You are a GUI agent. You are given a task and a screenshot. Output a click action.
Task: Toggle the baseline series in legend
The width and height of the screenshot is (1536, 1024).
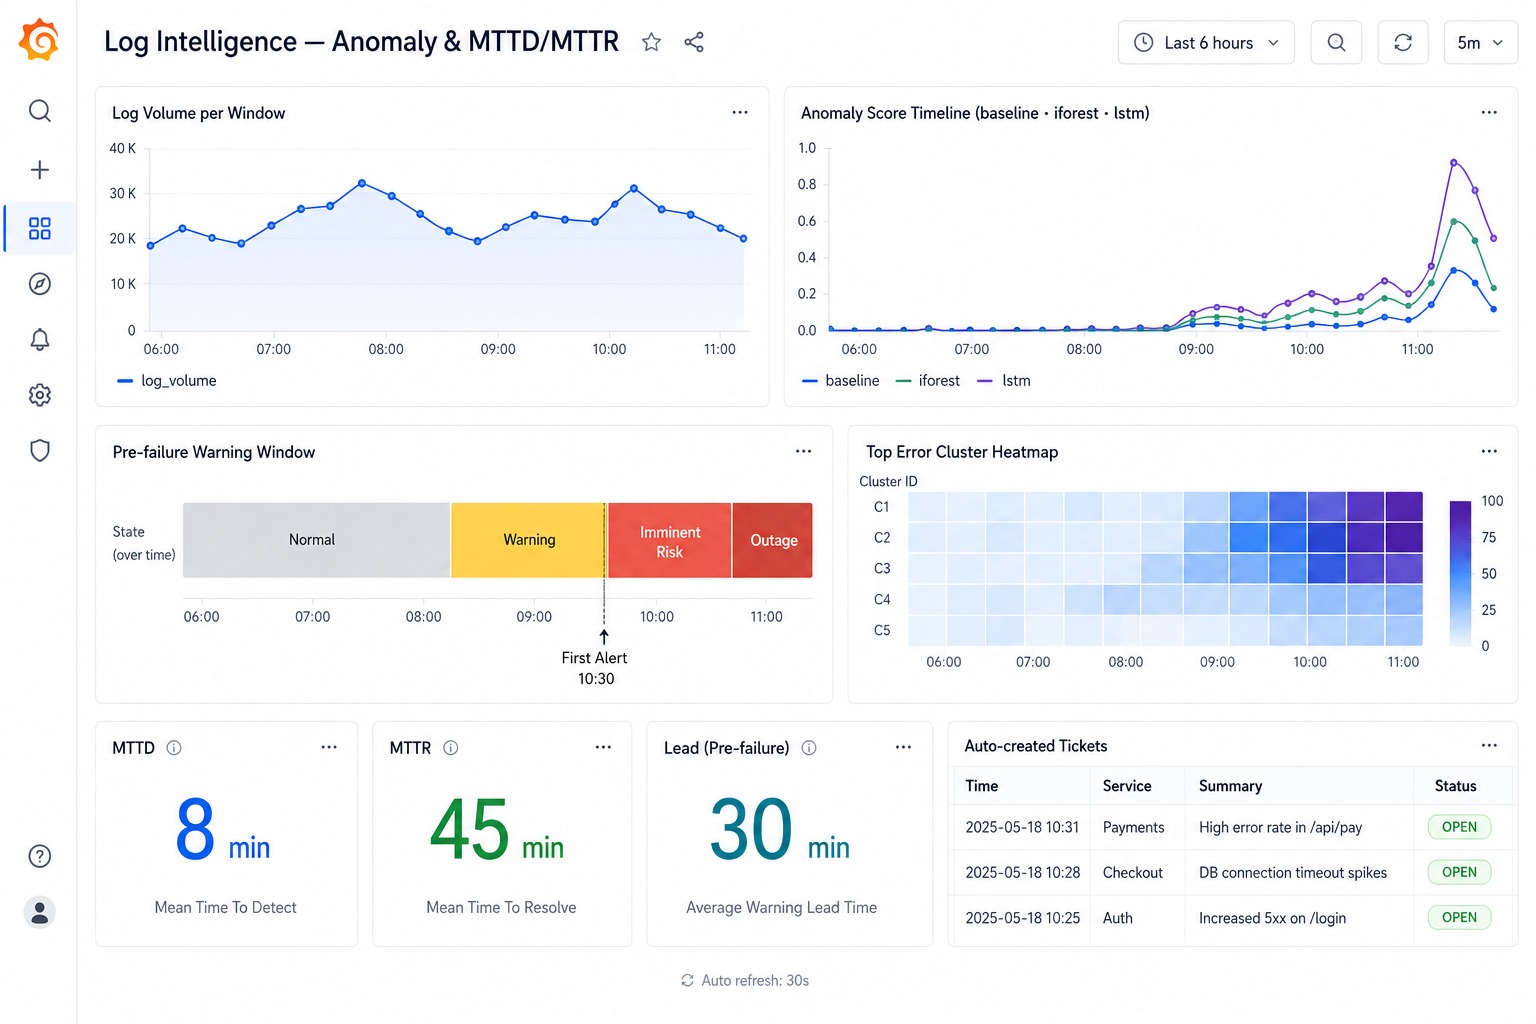click(x=841, y=381)
